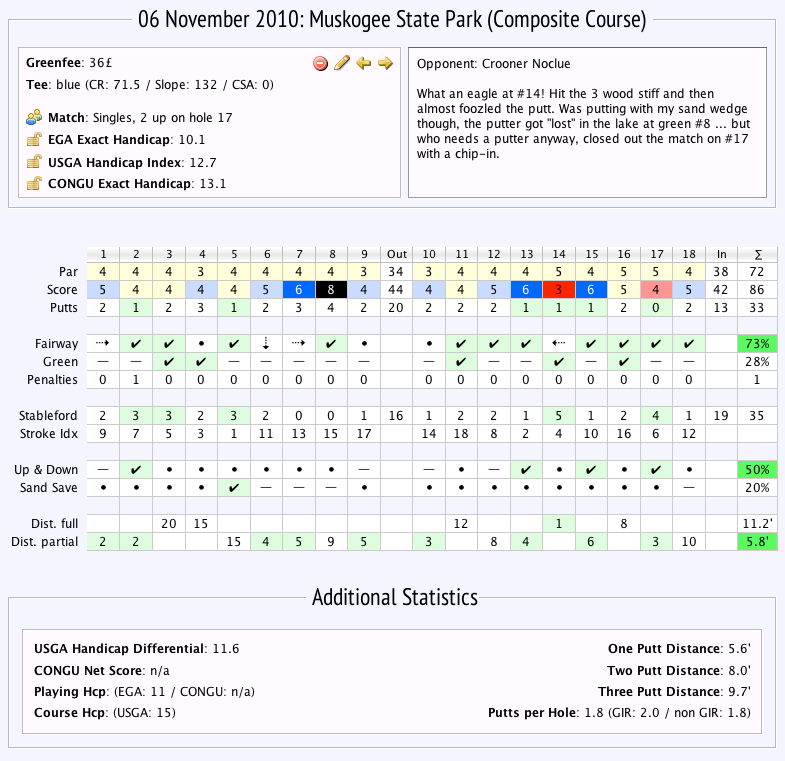
Task: Click the Muskogee State Park round title
Action: pyautogui.click(x=392, y=20)
